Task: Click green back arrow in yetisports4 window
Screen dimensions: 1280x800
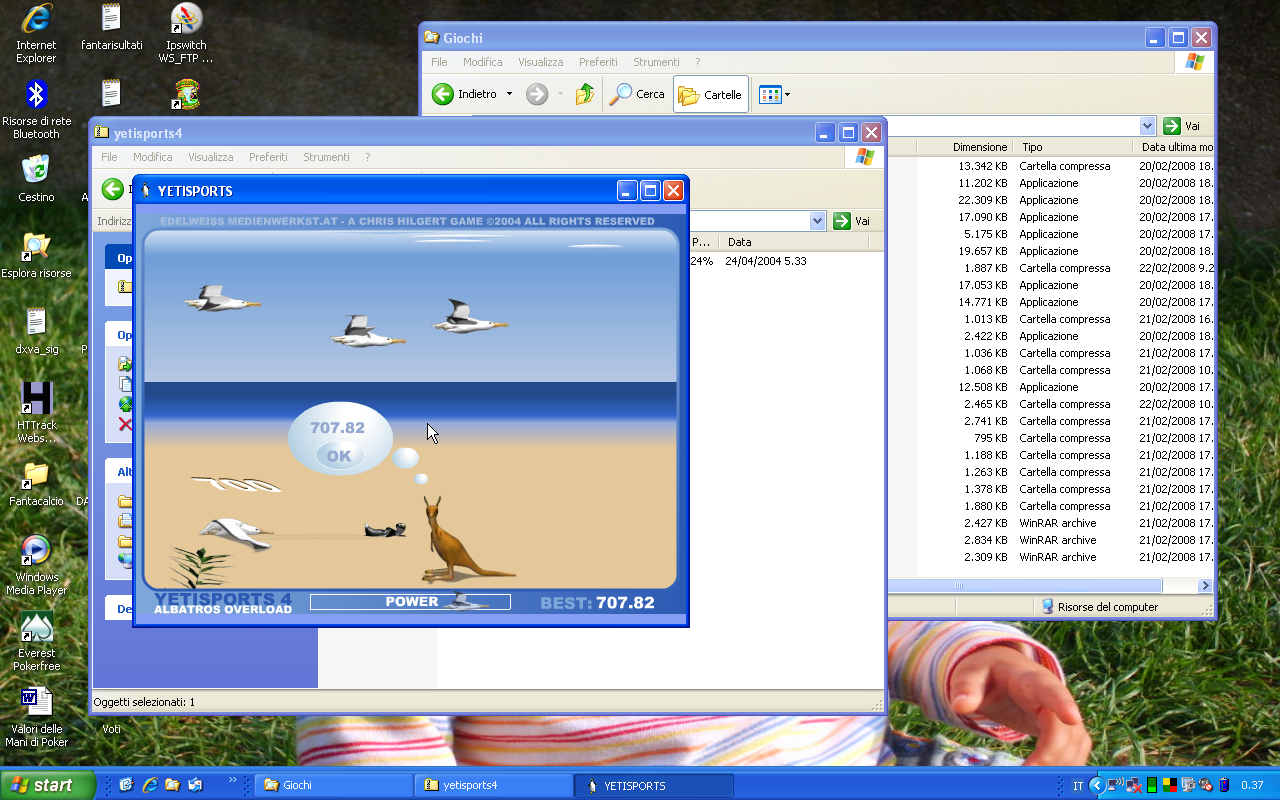Action: (113, 189)
